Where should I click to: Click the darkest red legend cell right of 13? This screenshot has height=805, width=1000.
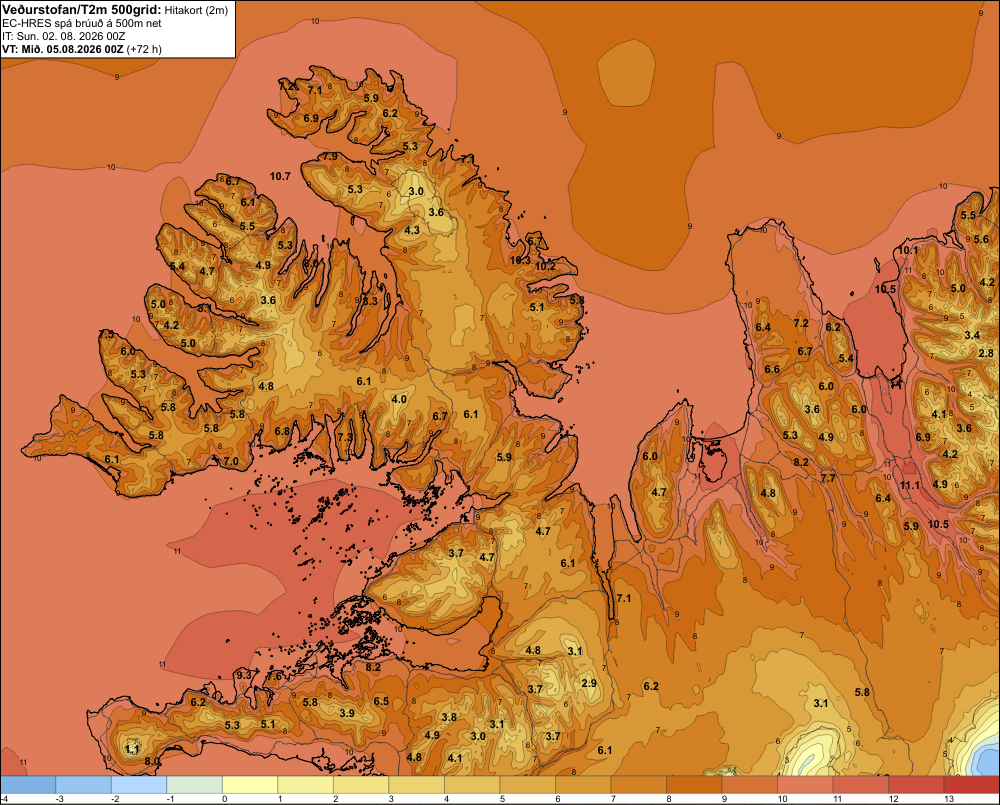tap(971, 785)
